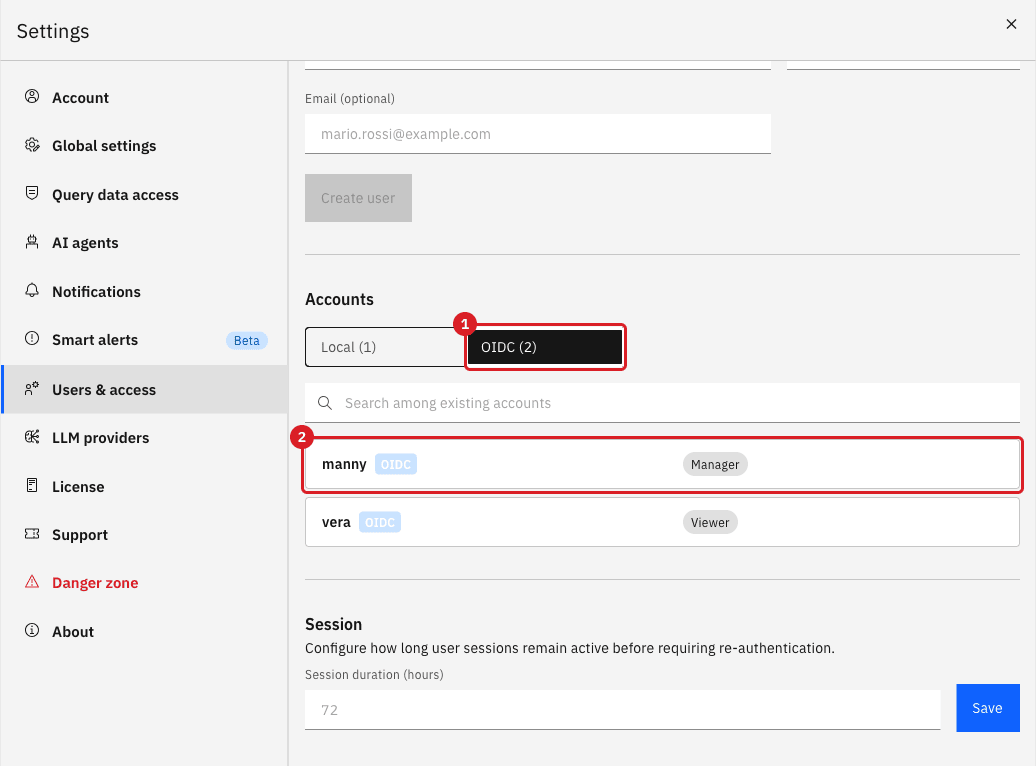
Task: Open the vera account row
Action: pyautogui.click(x=662, y=522)
